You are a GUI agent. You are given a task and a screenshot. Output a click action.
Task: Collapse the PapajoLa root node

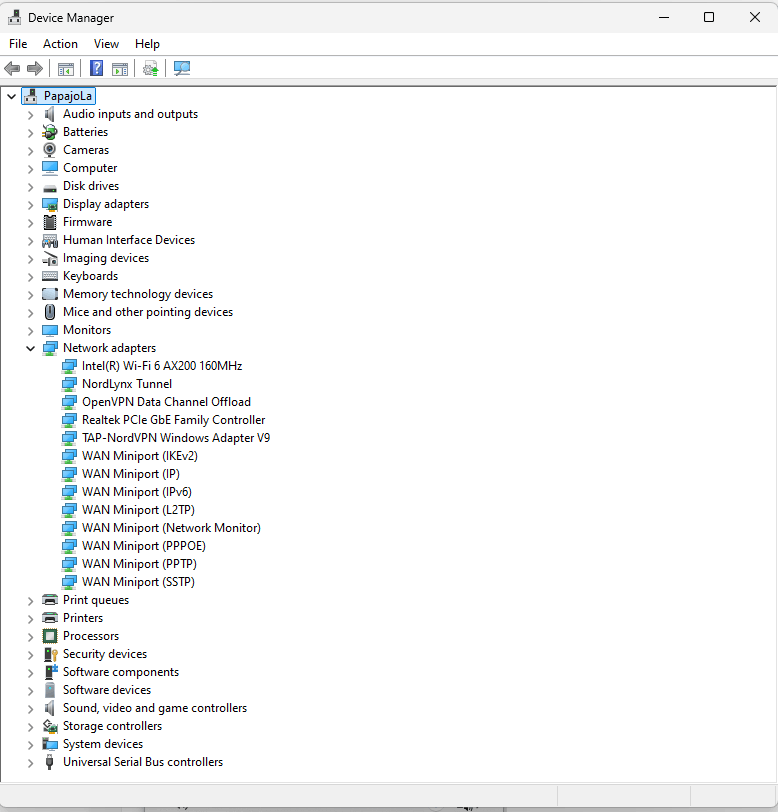[x=11, y=96]
